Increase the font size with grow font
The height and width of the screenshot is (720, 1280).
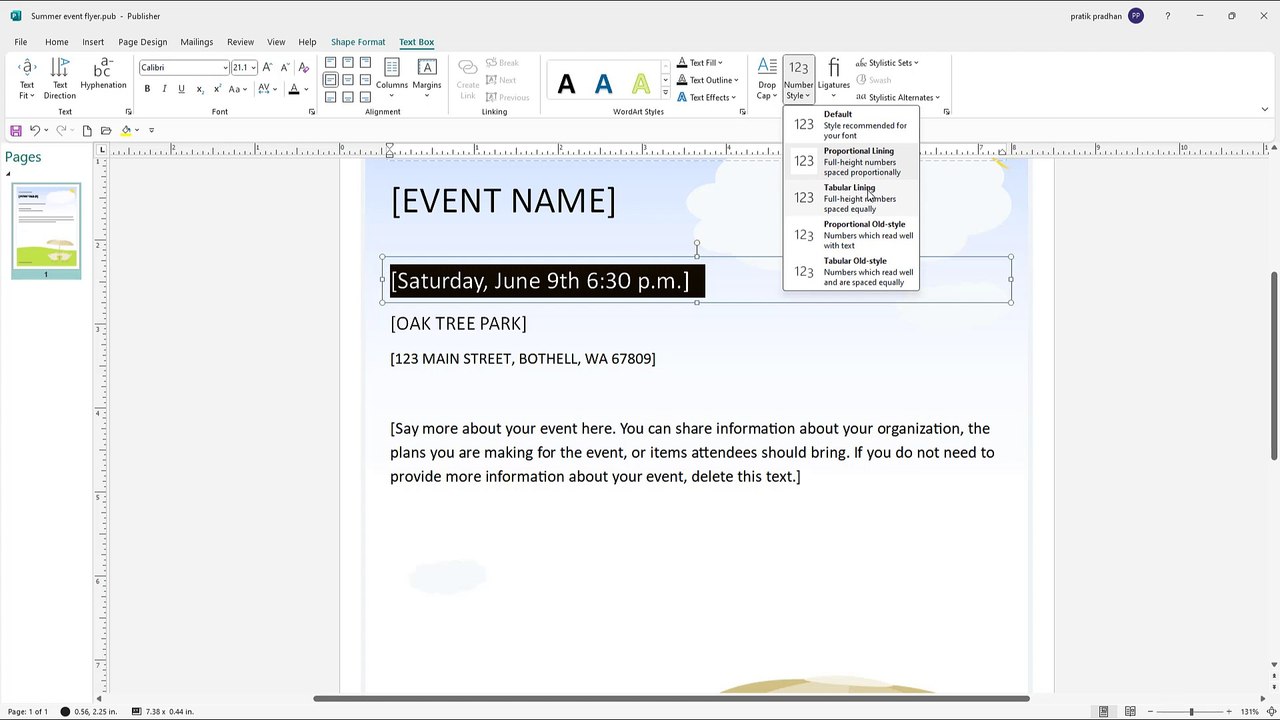pyautogui.click(x=267, y=67)
